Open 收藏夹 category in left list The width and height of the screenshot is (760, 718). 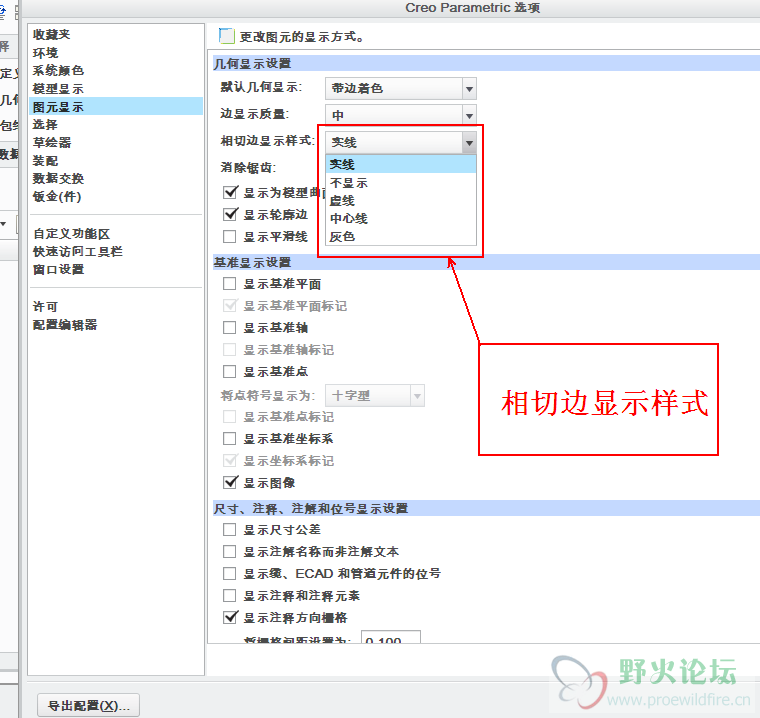click(x=51, y=34)
